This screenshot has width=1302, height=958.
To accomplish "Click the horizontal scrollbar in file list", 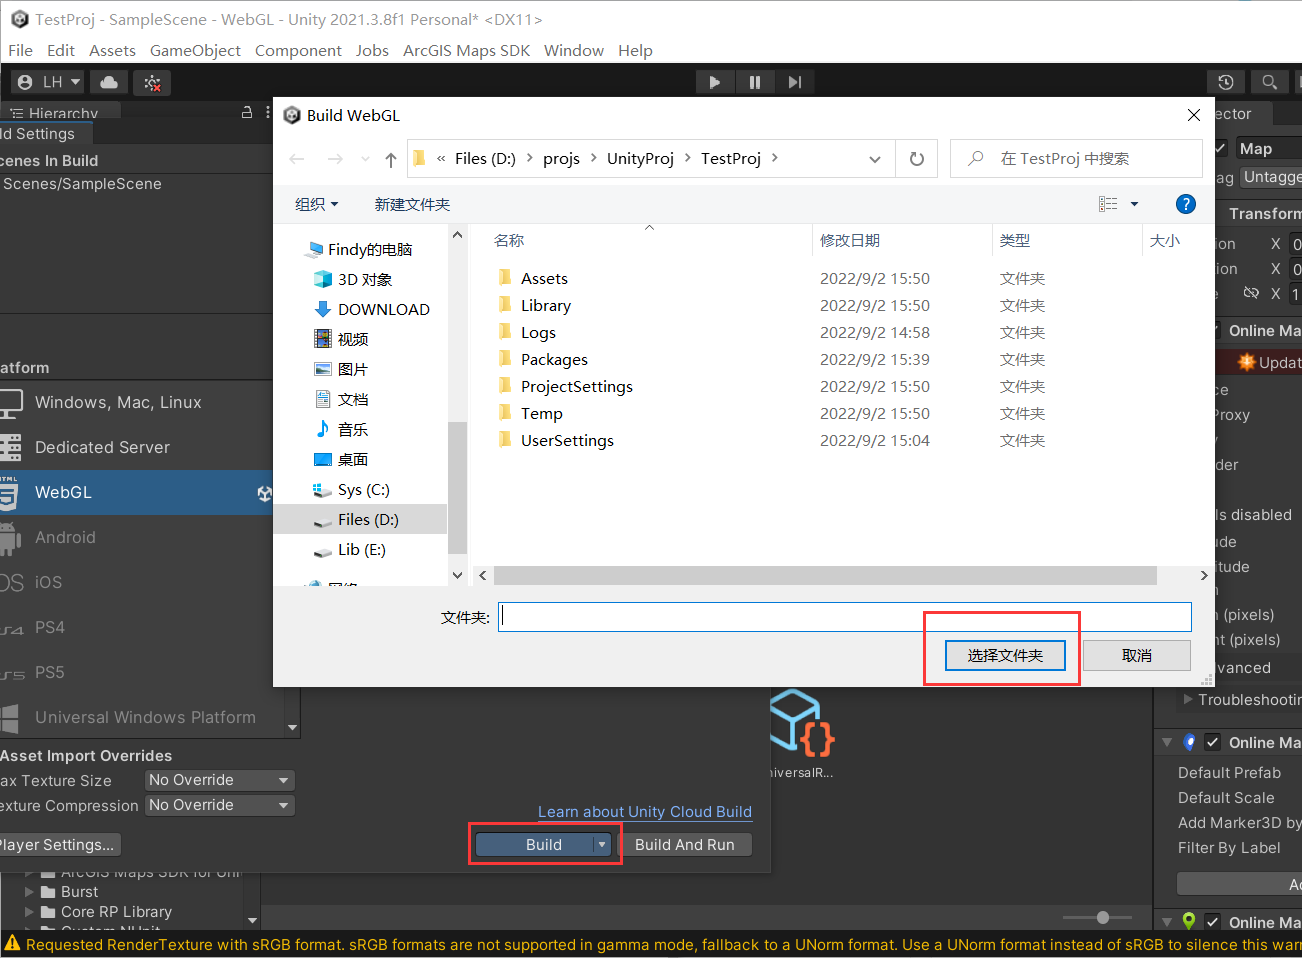I will 825,575.
